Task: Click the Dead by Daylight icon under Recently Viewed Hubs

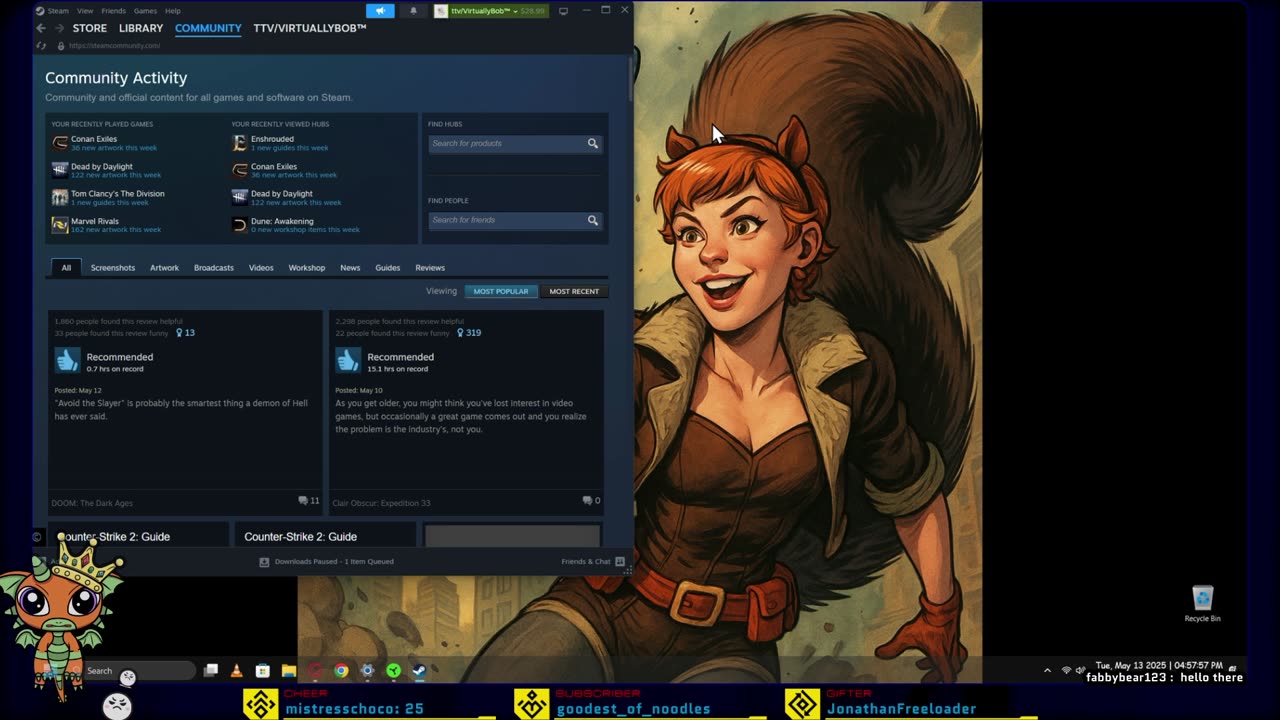Action: [240, 197]
